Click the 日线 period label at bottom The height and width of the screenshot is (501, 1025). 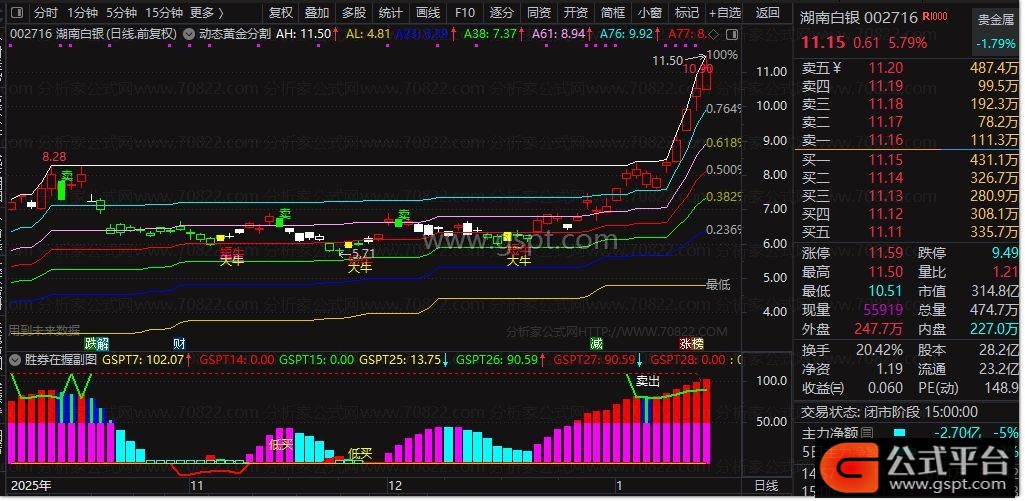(x=765, y=485)
